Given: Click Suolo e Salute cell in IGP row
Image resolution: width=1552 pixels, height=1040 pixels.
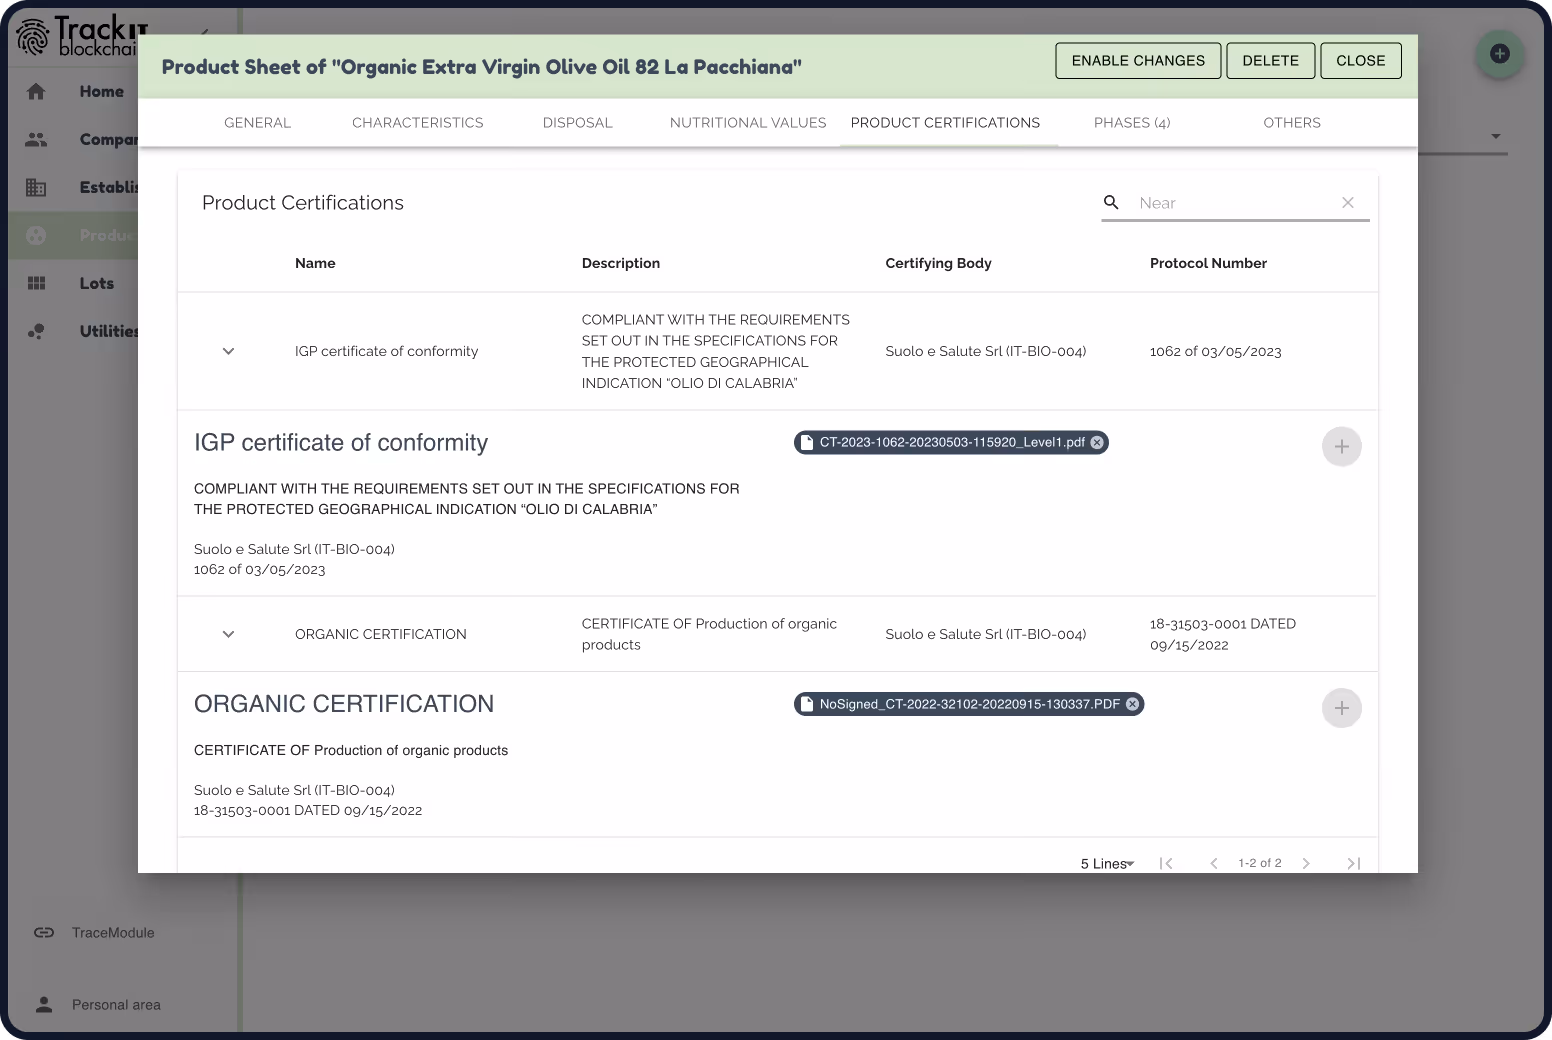Looking at the screenshot, I should tap(985, 351).
